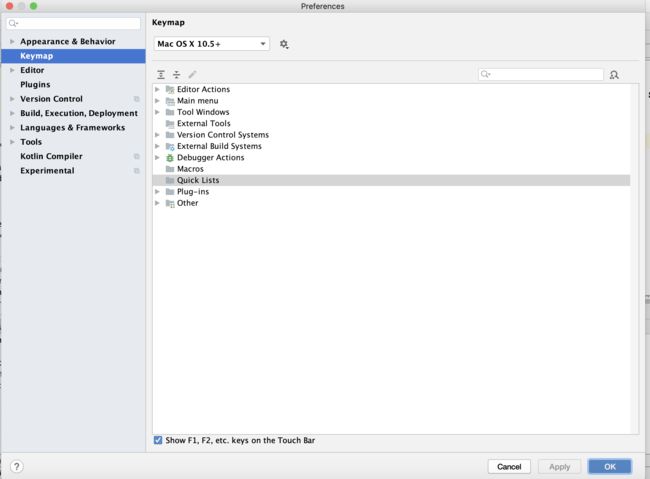This screenshot has height=479, width=650.
Task: Click the pencil Edit Shortcut icon
Action: click(192, 75)
